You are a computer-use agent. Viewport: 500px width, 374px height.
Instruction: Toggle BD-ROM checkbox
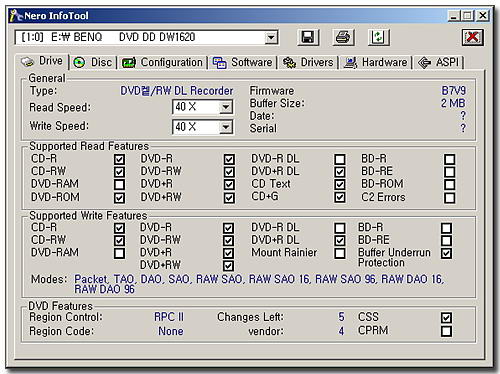(449, 185)
